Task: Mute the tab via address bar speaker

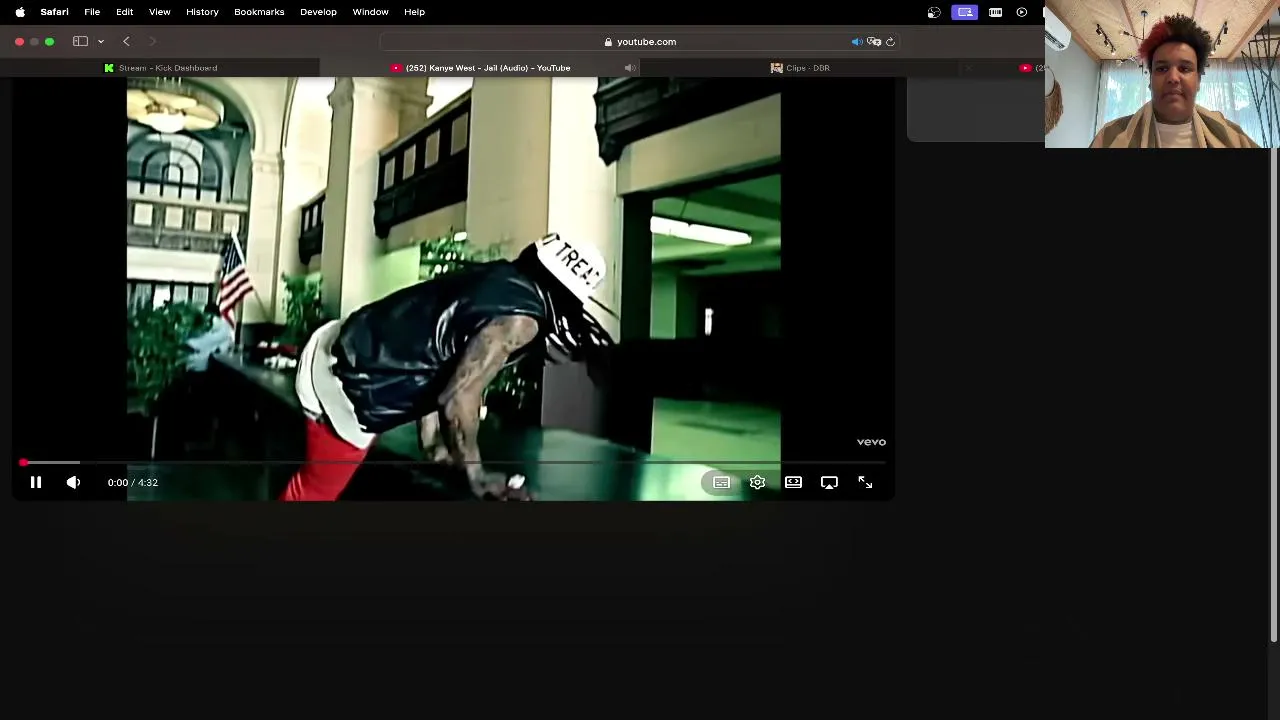Action: pos(857,42)
